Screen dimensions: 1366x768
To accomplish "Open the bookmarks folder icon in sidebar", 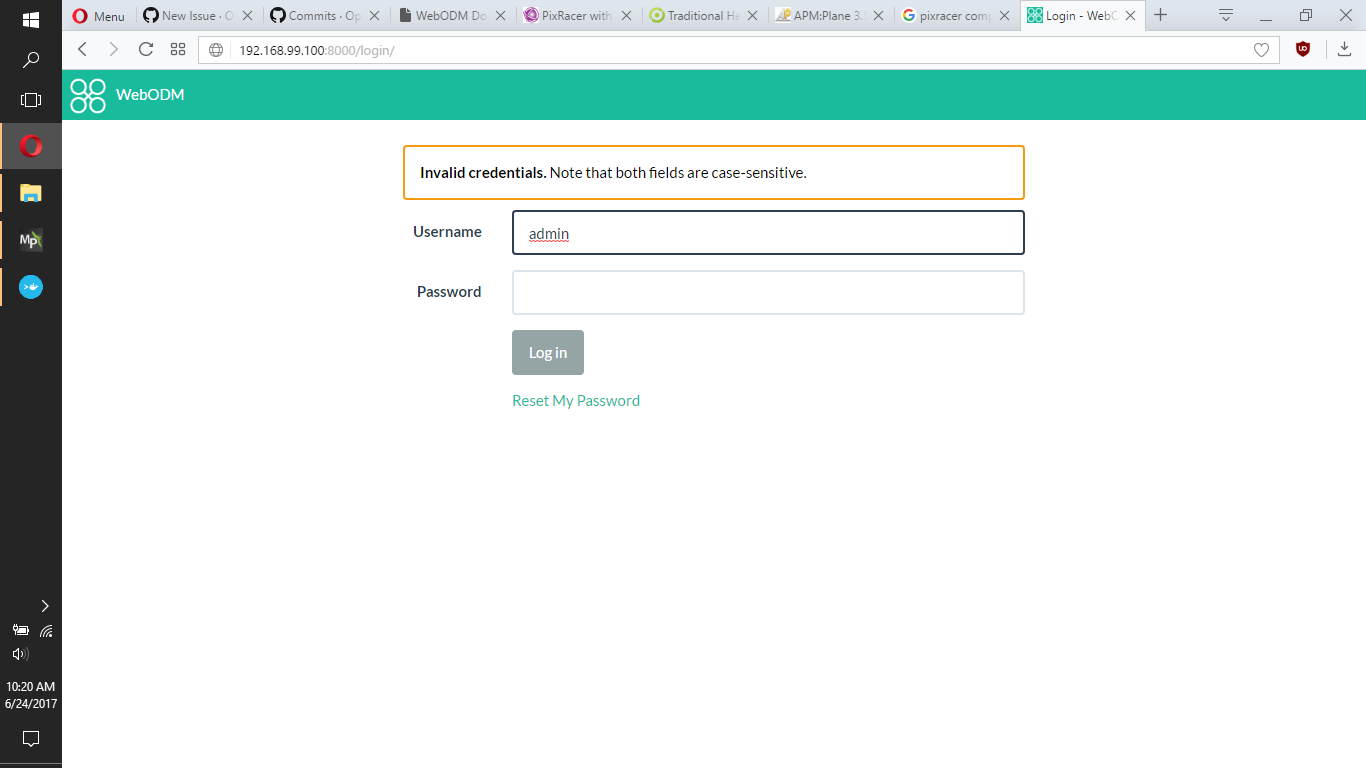I will 30,192.
